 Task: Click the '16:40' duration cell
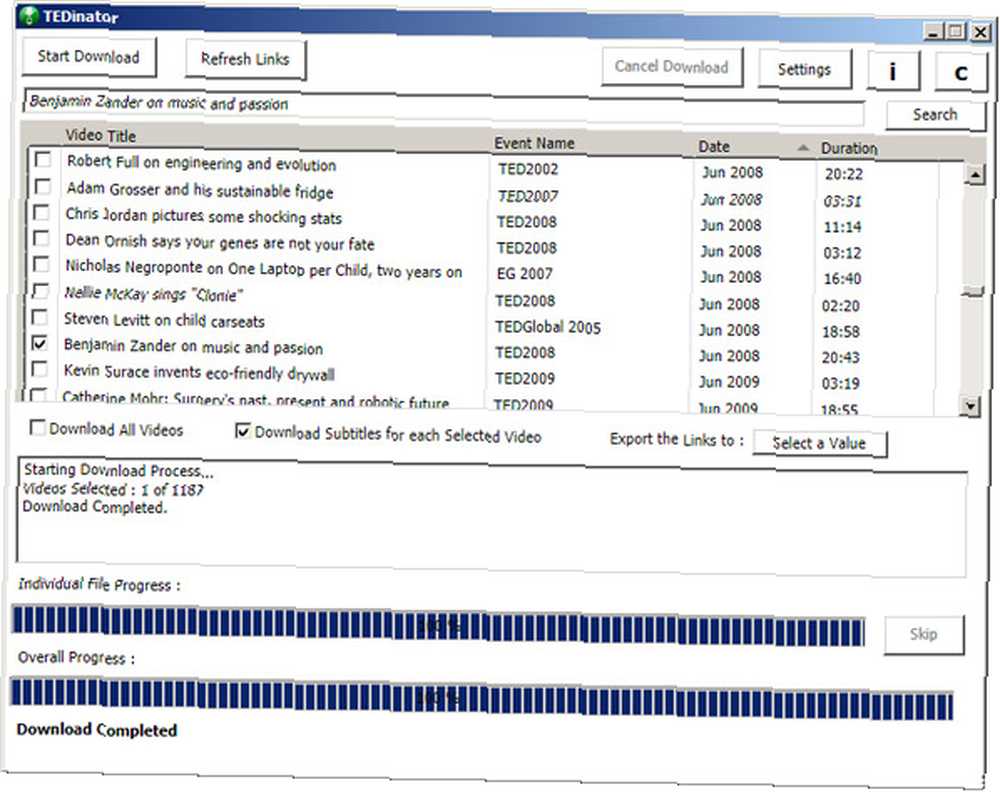point(842,279)
